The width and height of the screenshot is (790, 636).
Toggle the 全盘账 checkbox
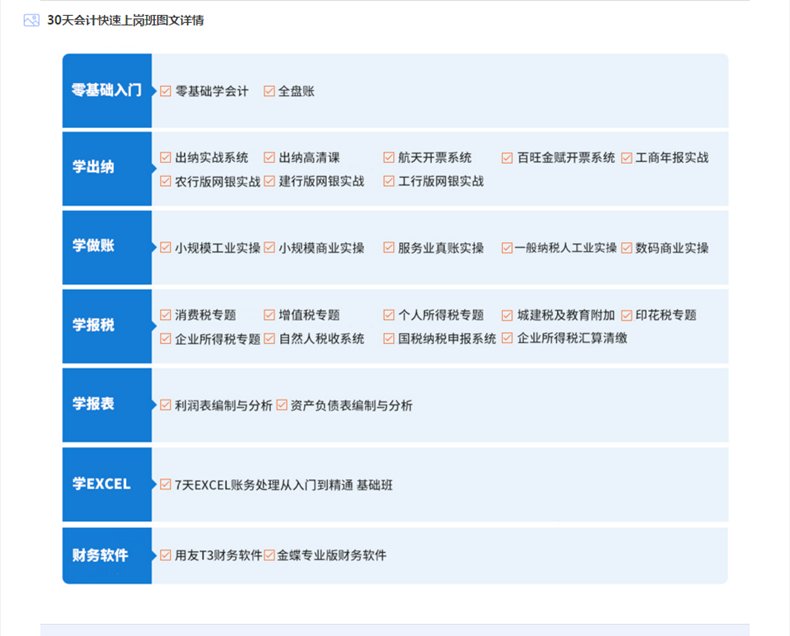[x=270, y=91]
